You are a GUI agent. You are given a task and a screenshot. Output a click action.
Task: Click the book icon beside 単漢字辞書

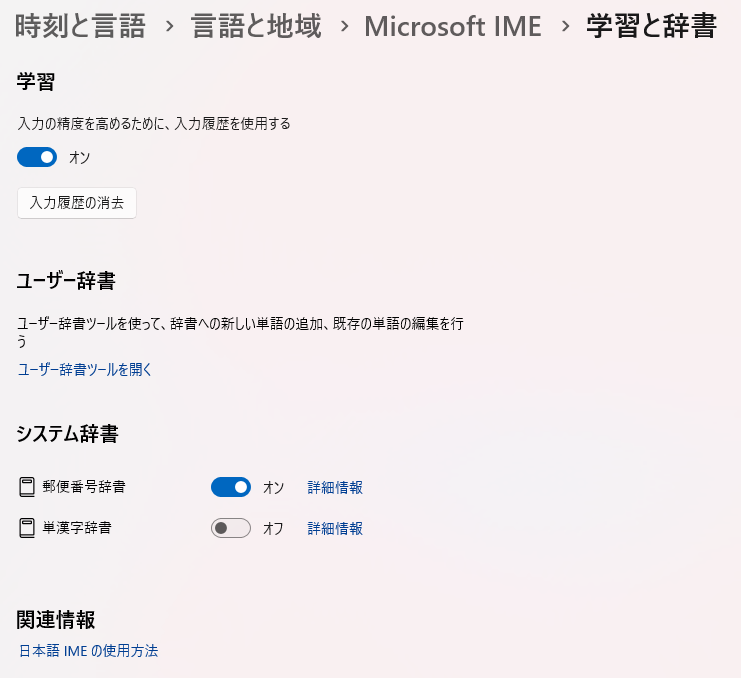(27, 528)
